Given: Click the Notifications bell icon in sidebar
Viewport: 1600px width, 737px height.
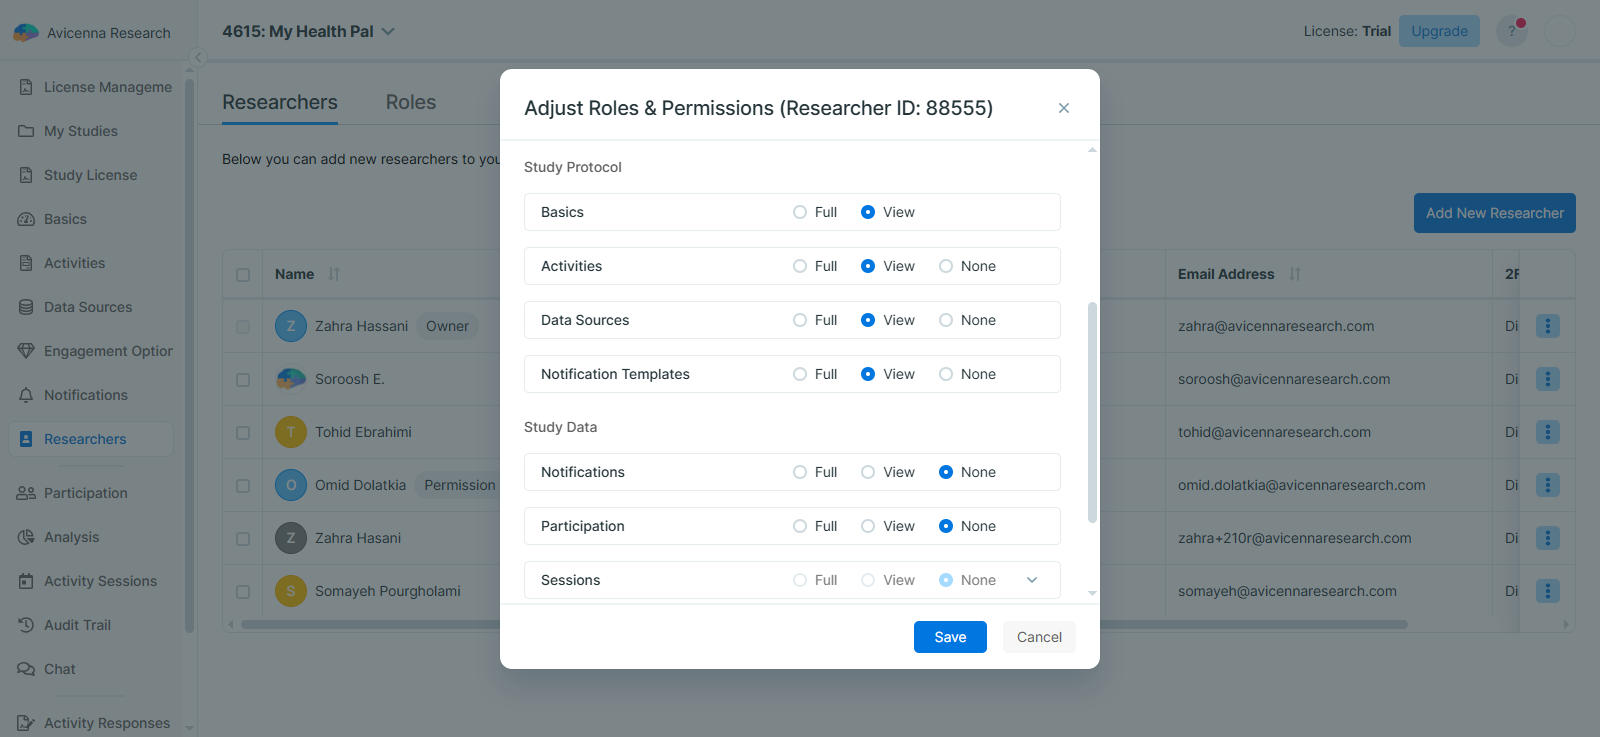Looking at the screenshot, I should pos(26,395).
